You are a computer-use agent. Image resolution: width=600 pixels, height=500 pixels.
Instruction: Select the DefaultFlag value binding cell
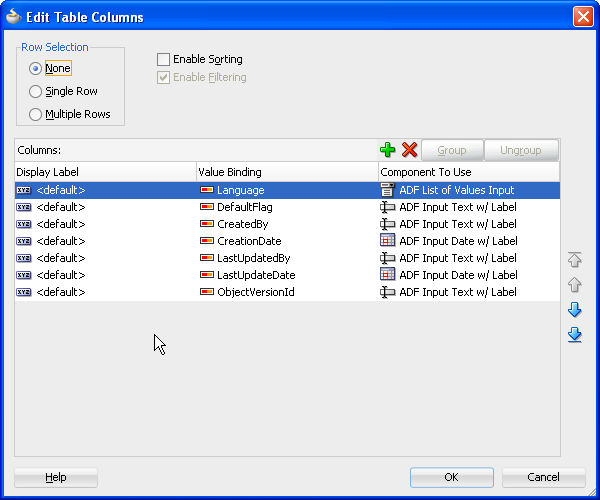coord(287,207)
